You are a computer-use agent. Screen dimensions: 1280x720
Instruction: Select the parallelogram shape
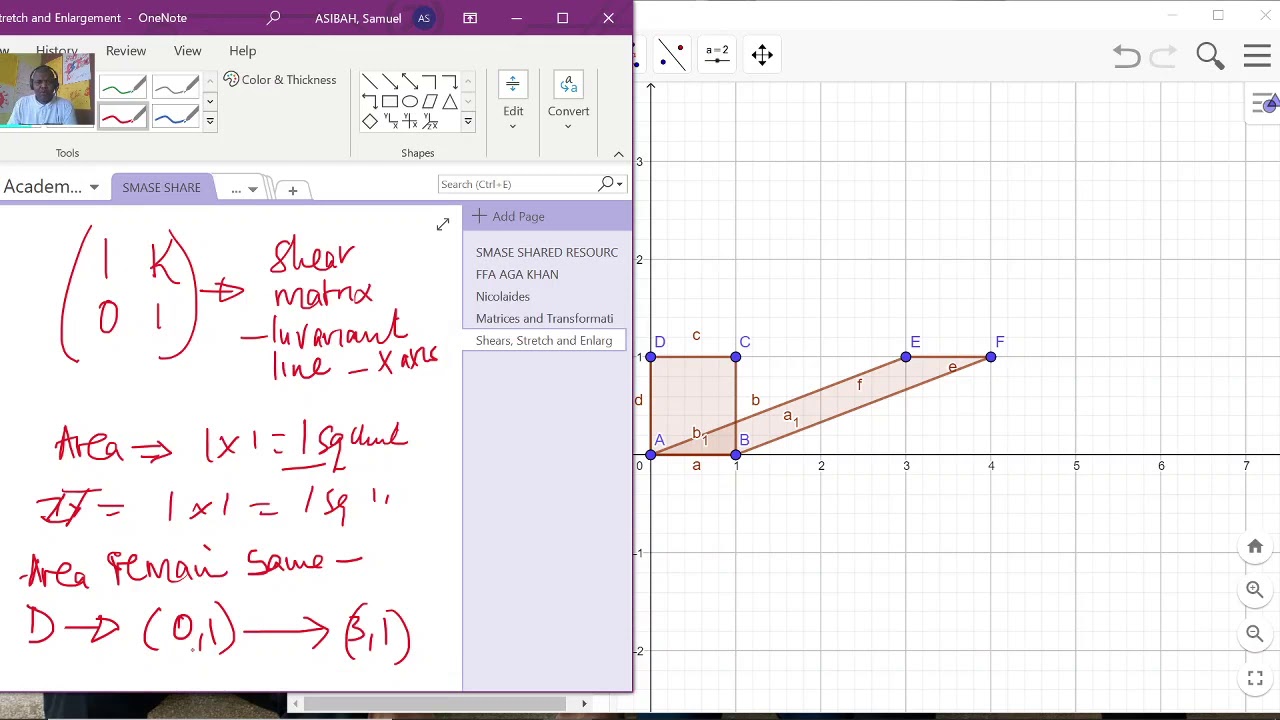tap(430, 101)
